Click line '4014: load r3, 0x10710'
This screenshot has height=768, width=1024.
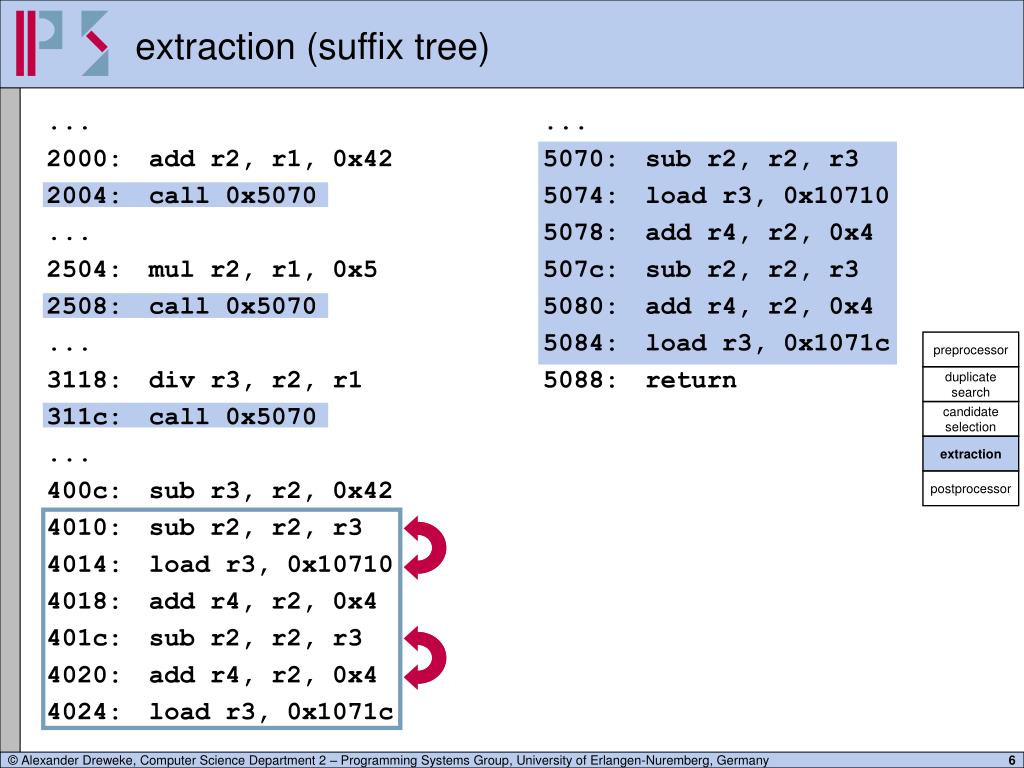pos(219,564)
